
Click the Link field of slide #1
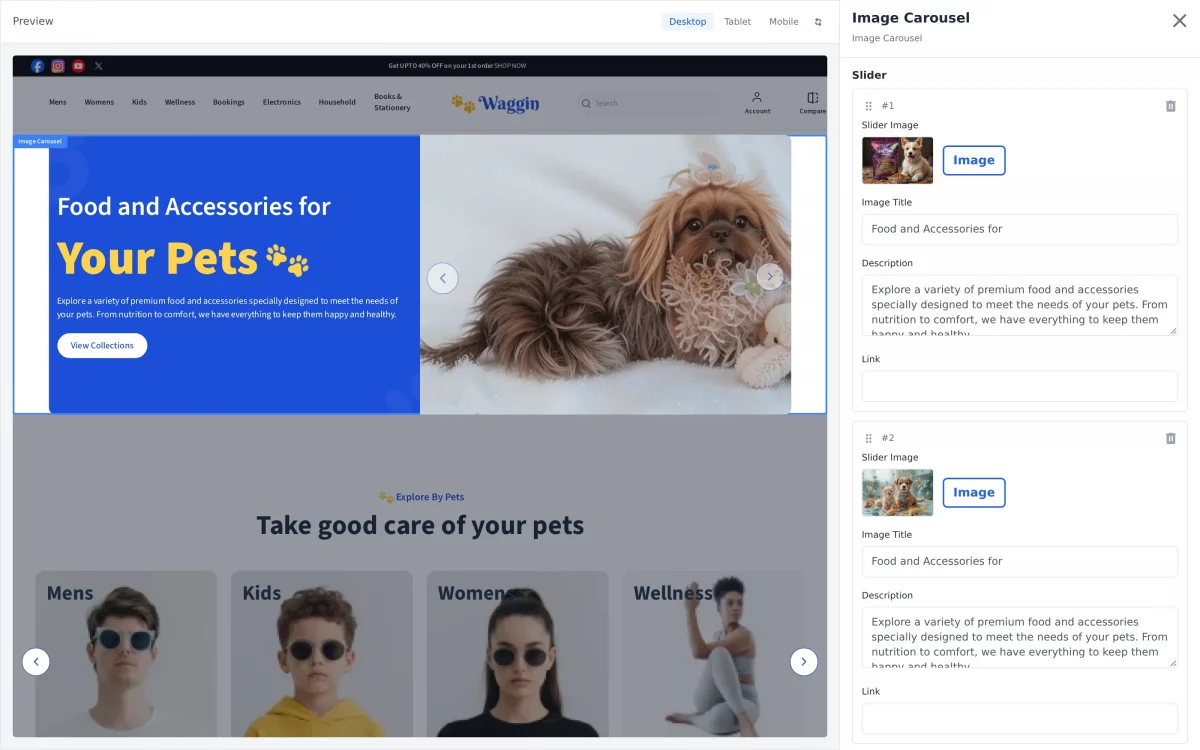point(1020,386)
